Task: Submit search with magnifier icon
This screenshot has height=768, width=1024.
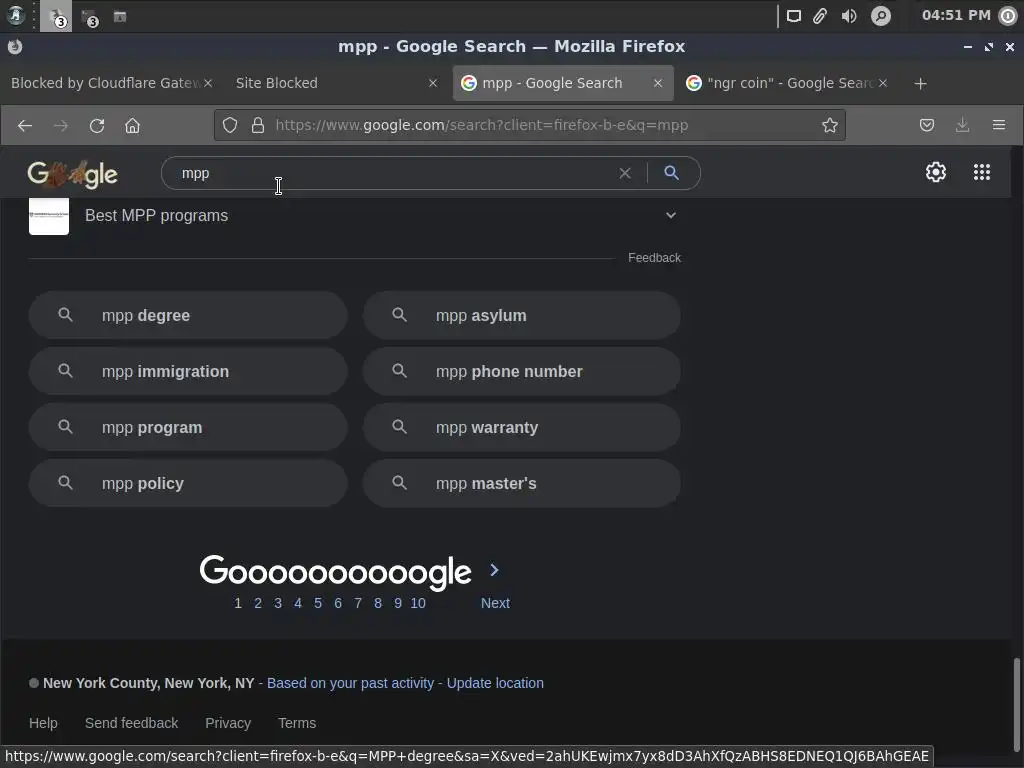Action: pos(671,172)
